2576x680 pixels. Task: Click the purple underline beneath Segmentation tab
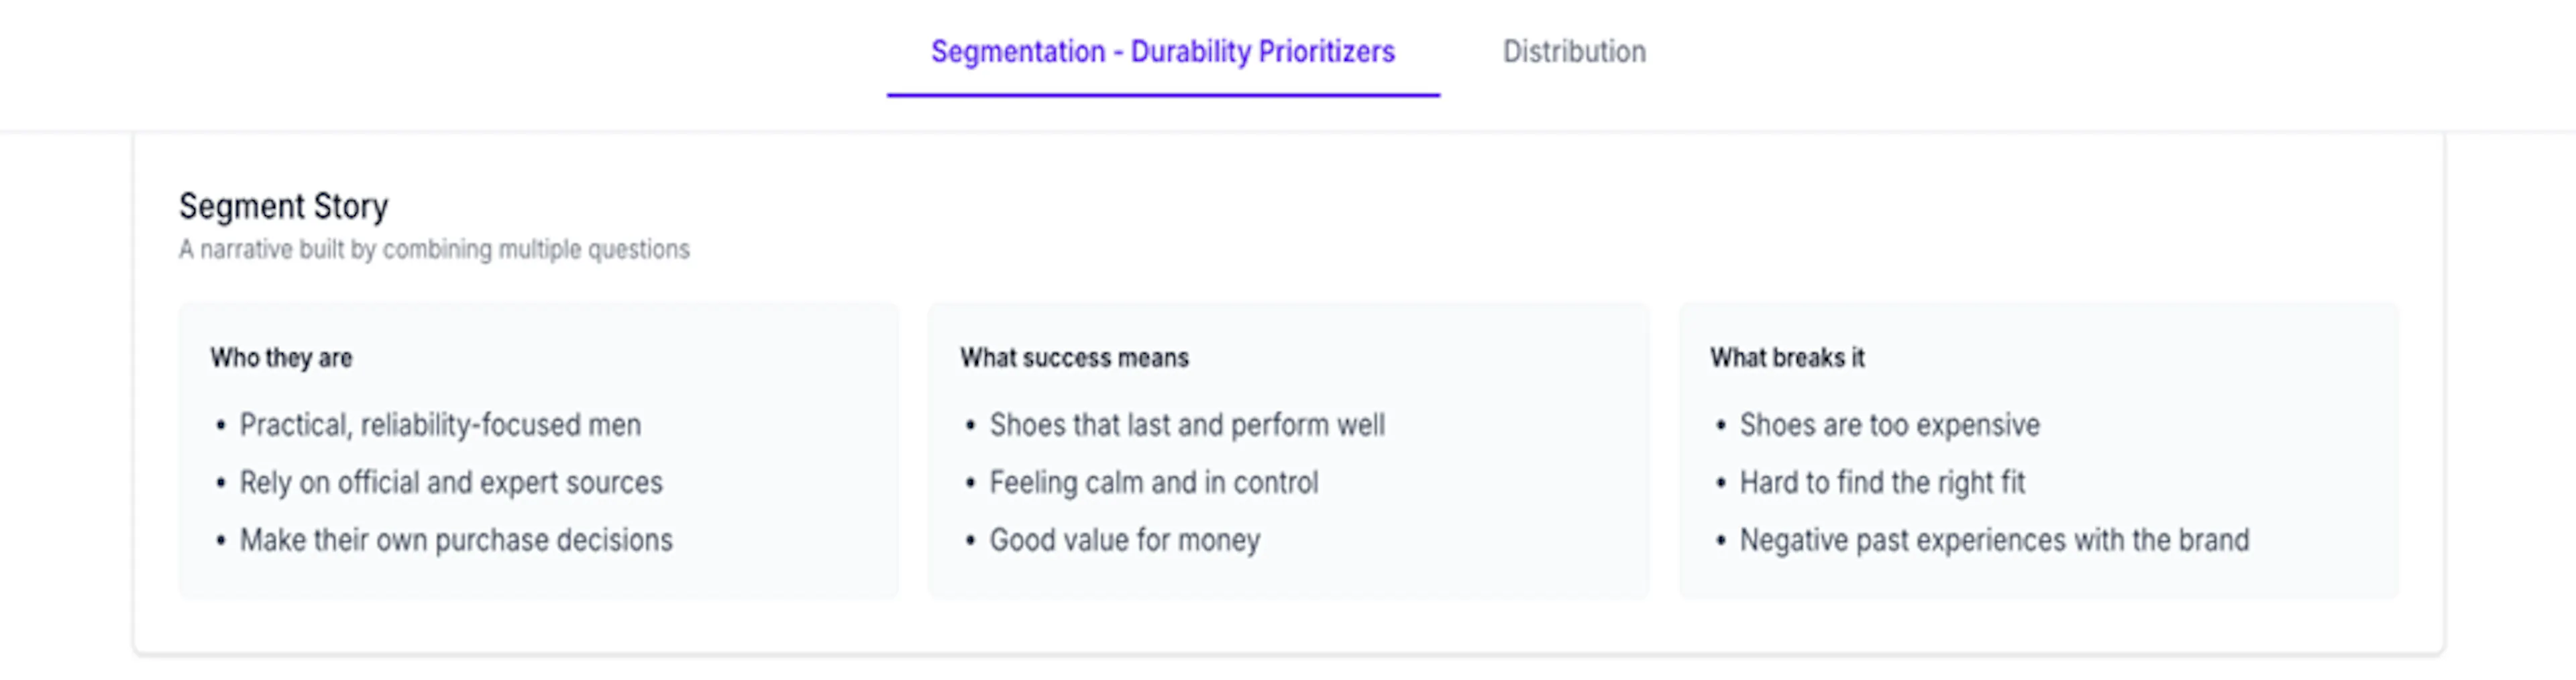1163,95
